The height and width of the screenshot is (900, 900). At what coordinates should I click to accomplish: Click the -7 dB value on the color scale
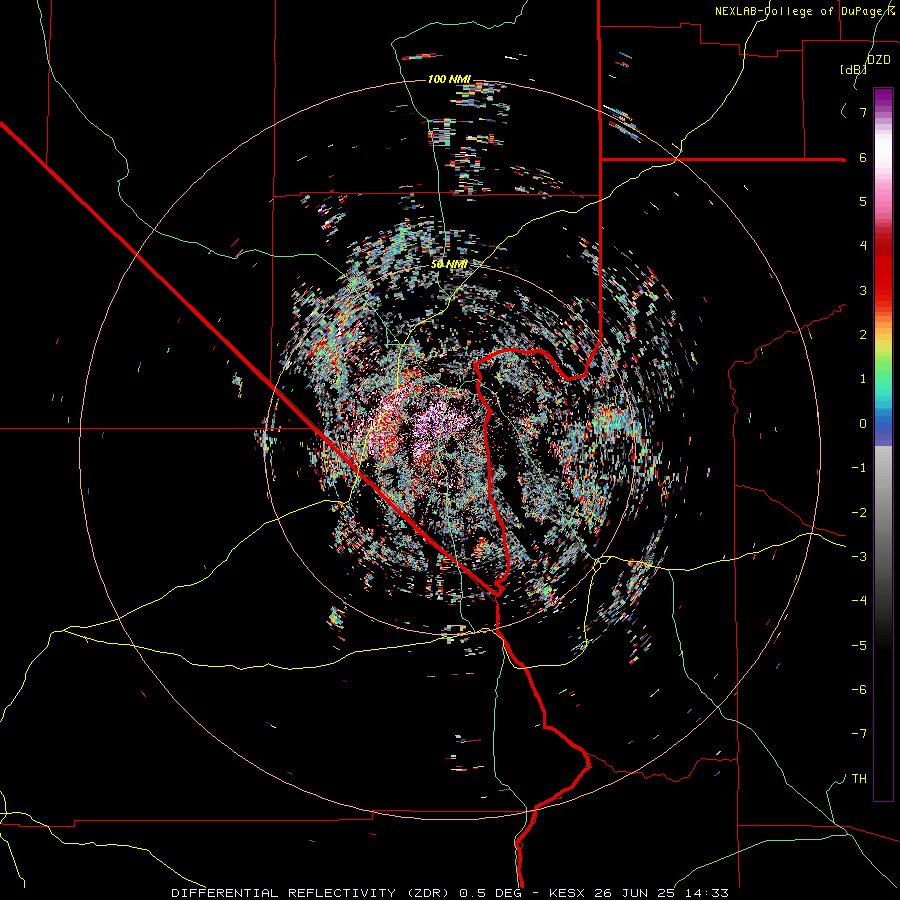pos(859,734)
